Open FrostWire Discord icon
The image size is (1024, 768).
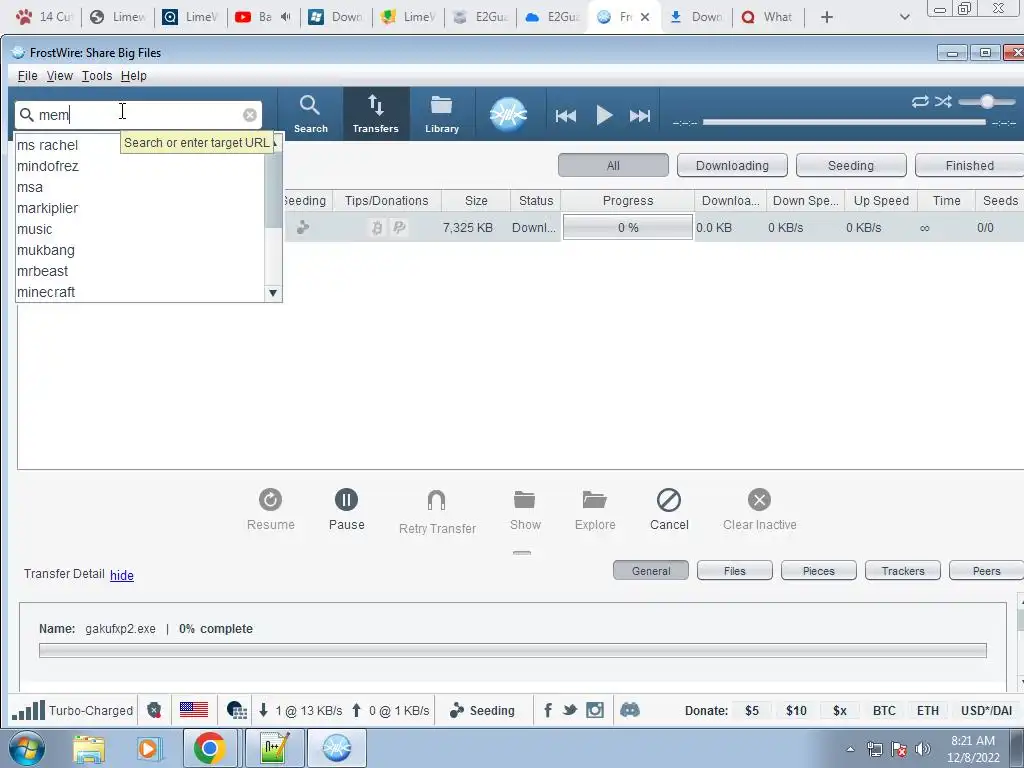click(x=630, y=710)
